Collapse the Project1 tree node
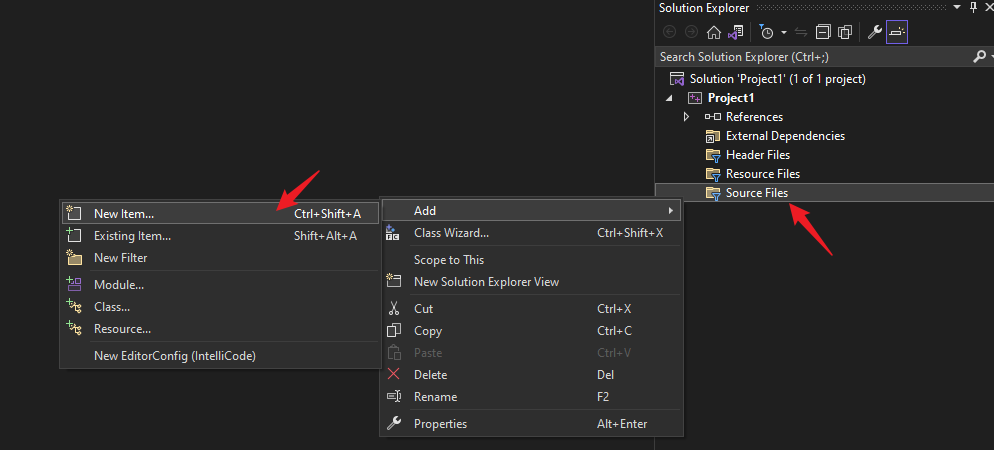The height and width of the screenshot is (450, 994). [668, 98]
